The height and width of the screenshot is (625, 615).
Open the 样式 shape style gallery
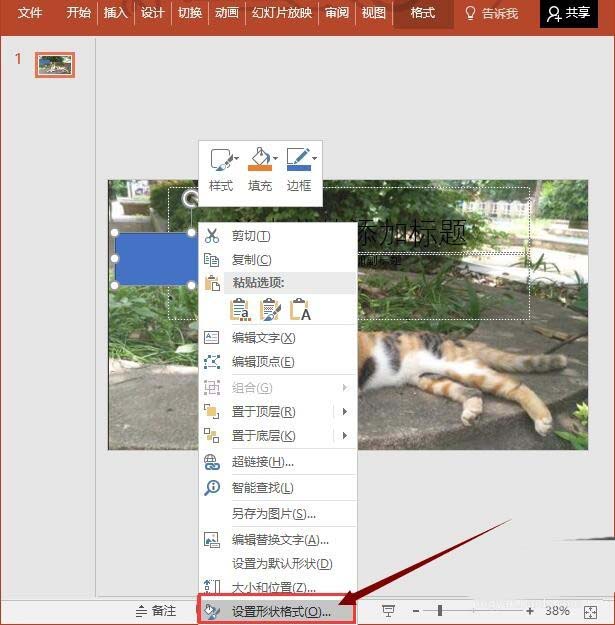[x=221, y=170]
